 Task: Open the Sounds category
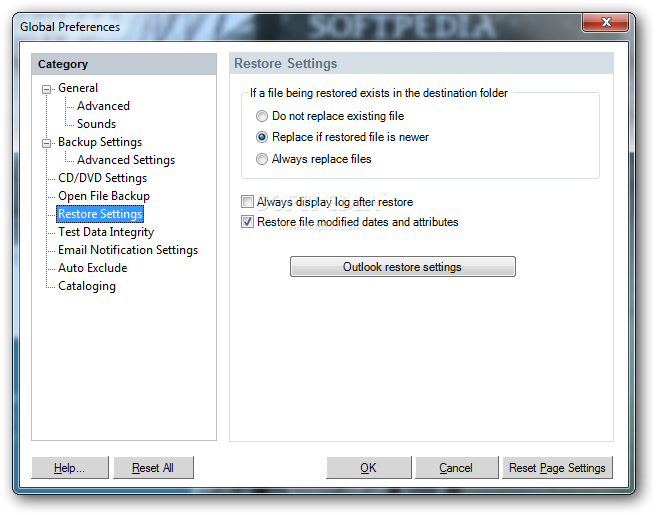[96, 124]
